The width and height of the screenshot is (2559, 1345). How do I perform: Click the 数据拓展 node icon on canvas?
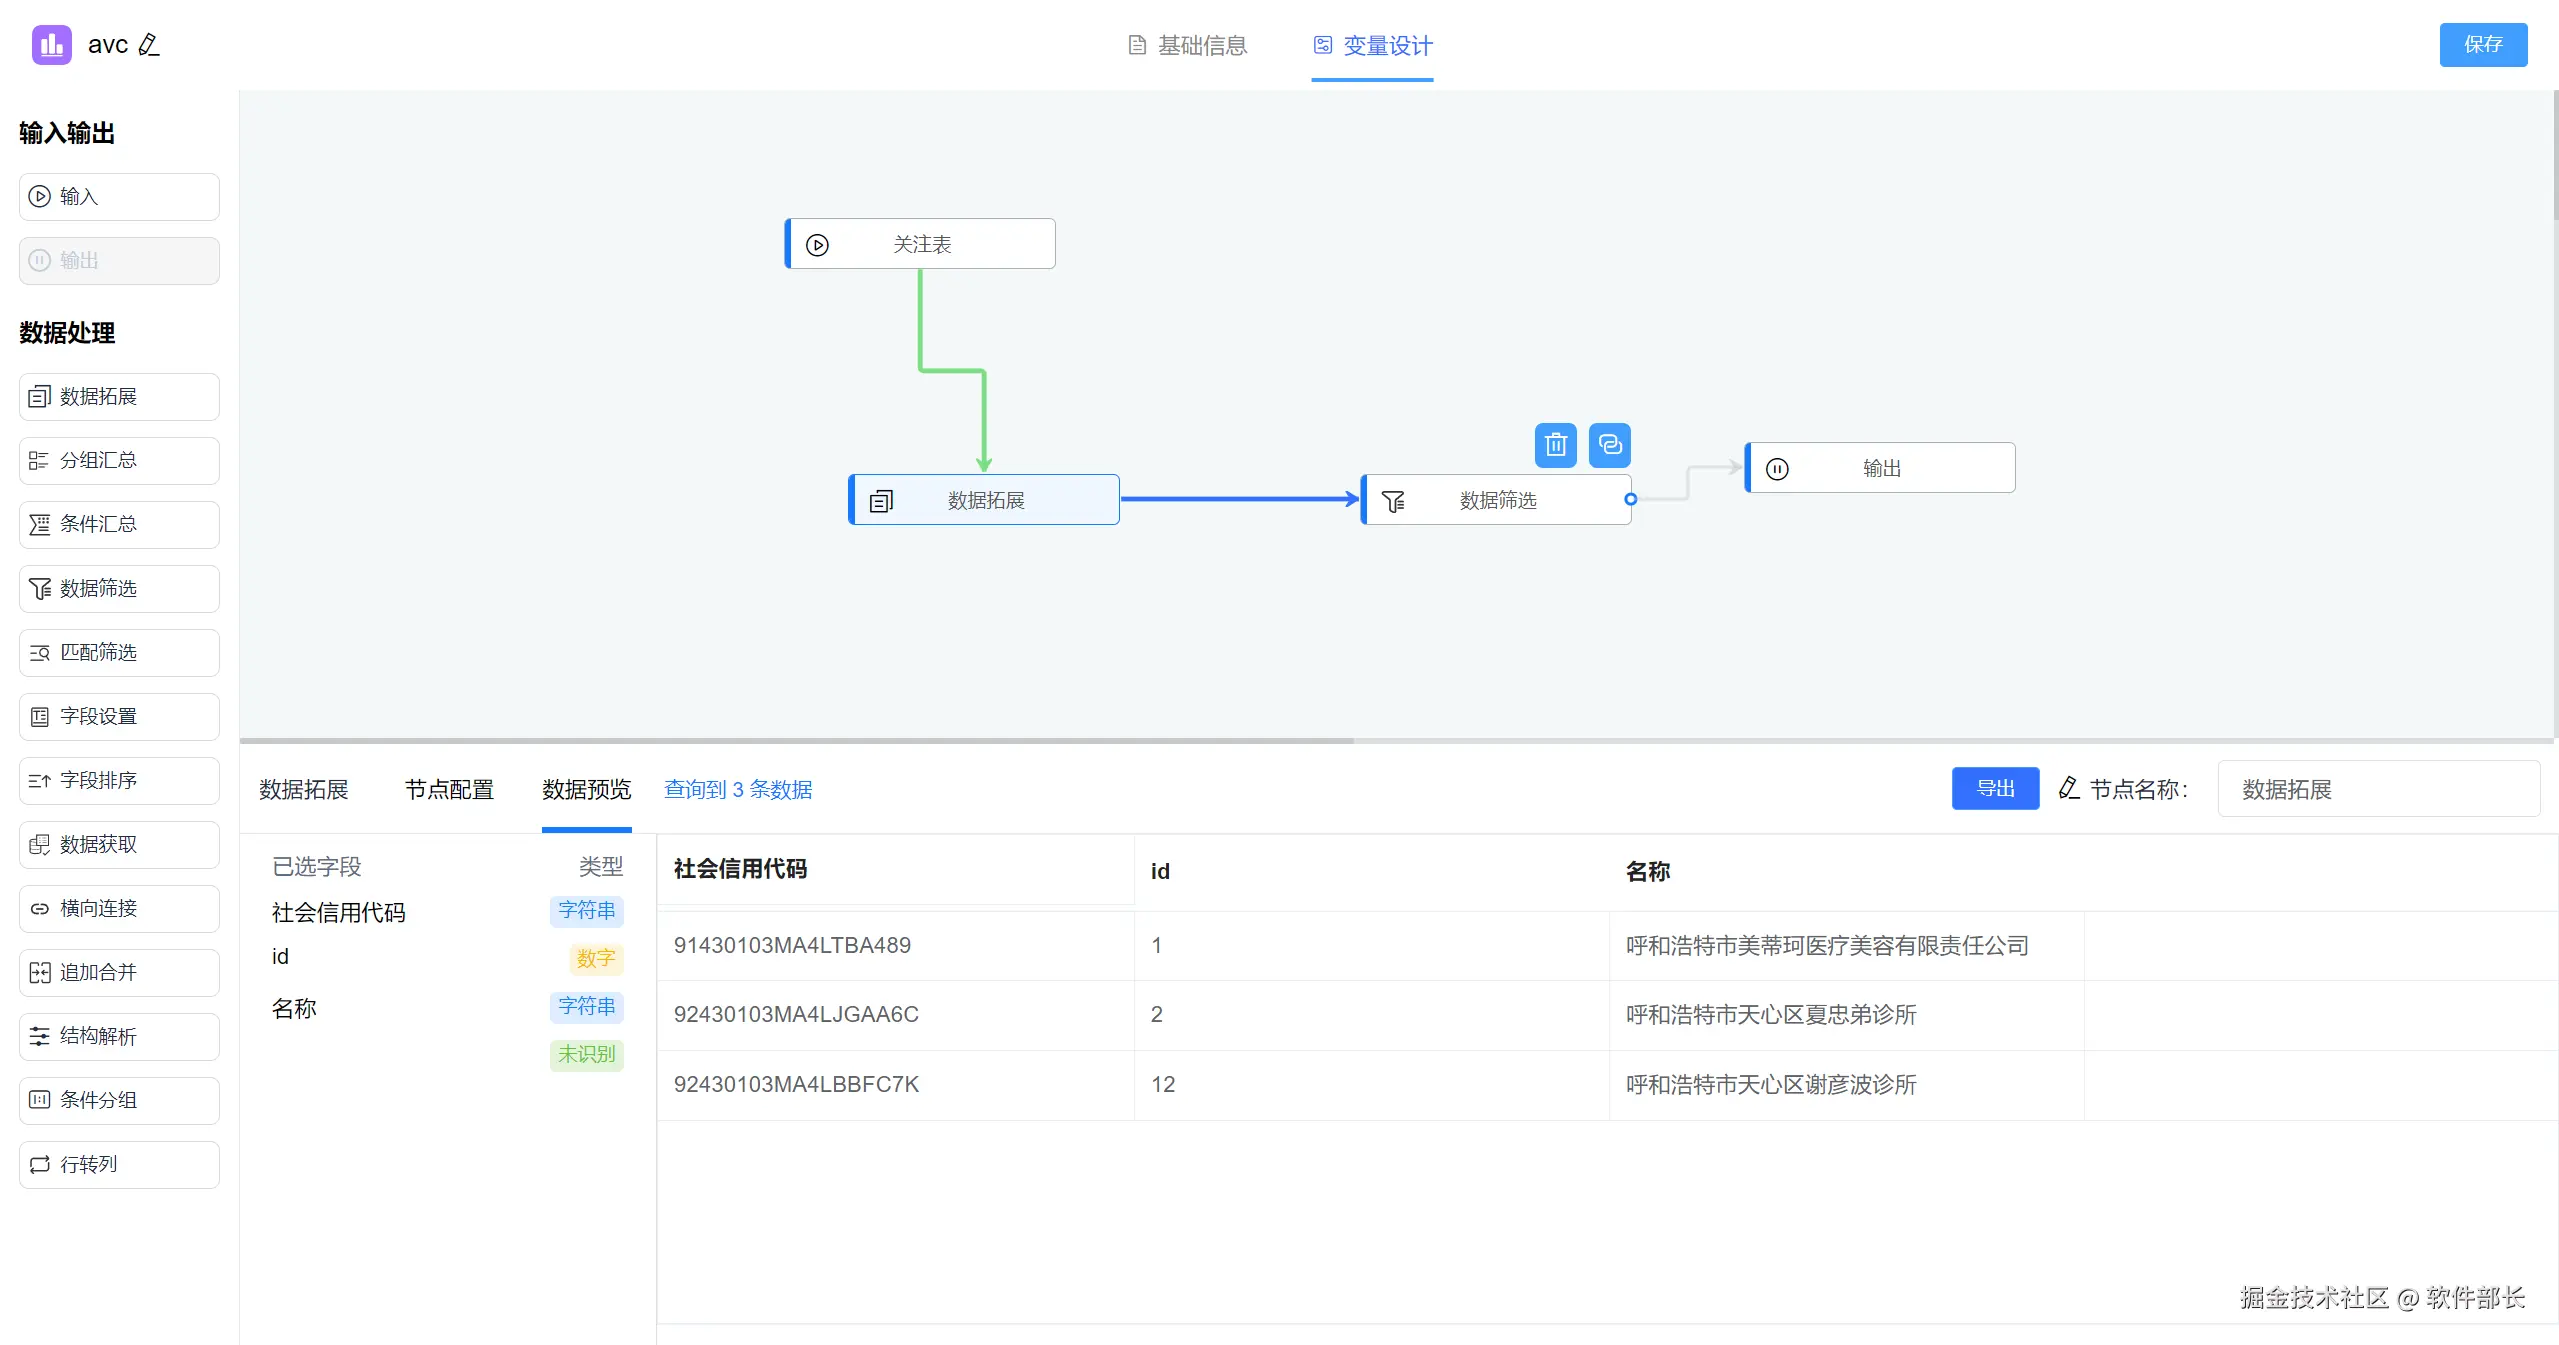[x=881, y=501]
